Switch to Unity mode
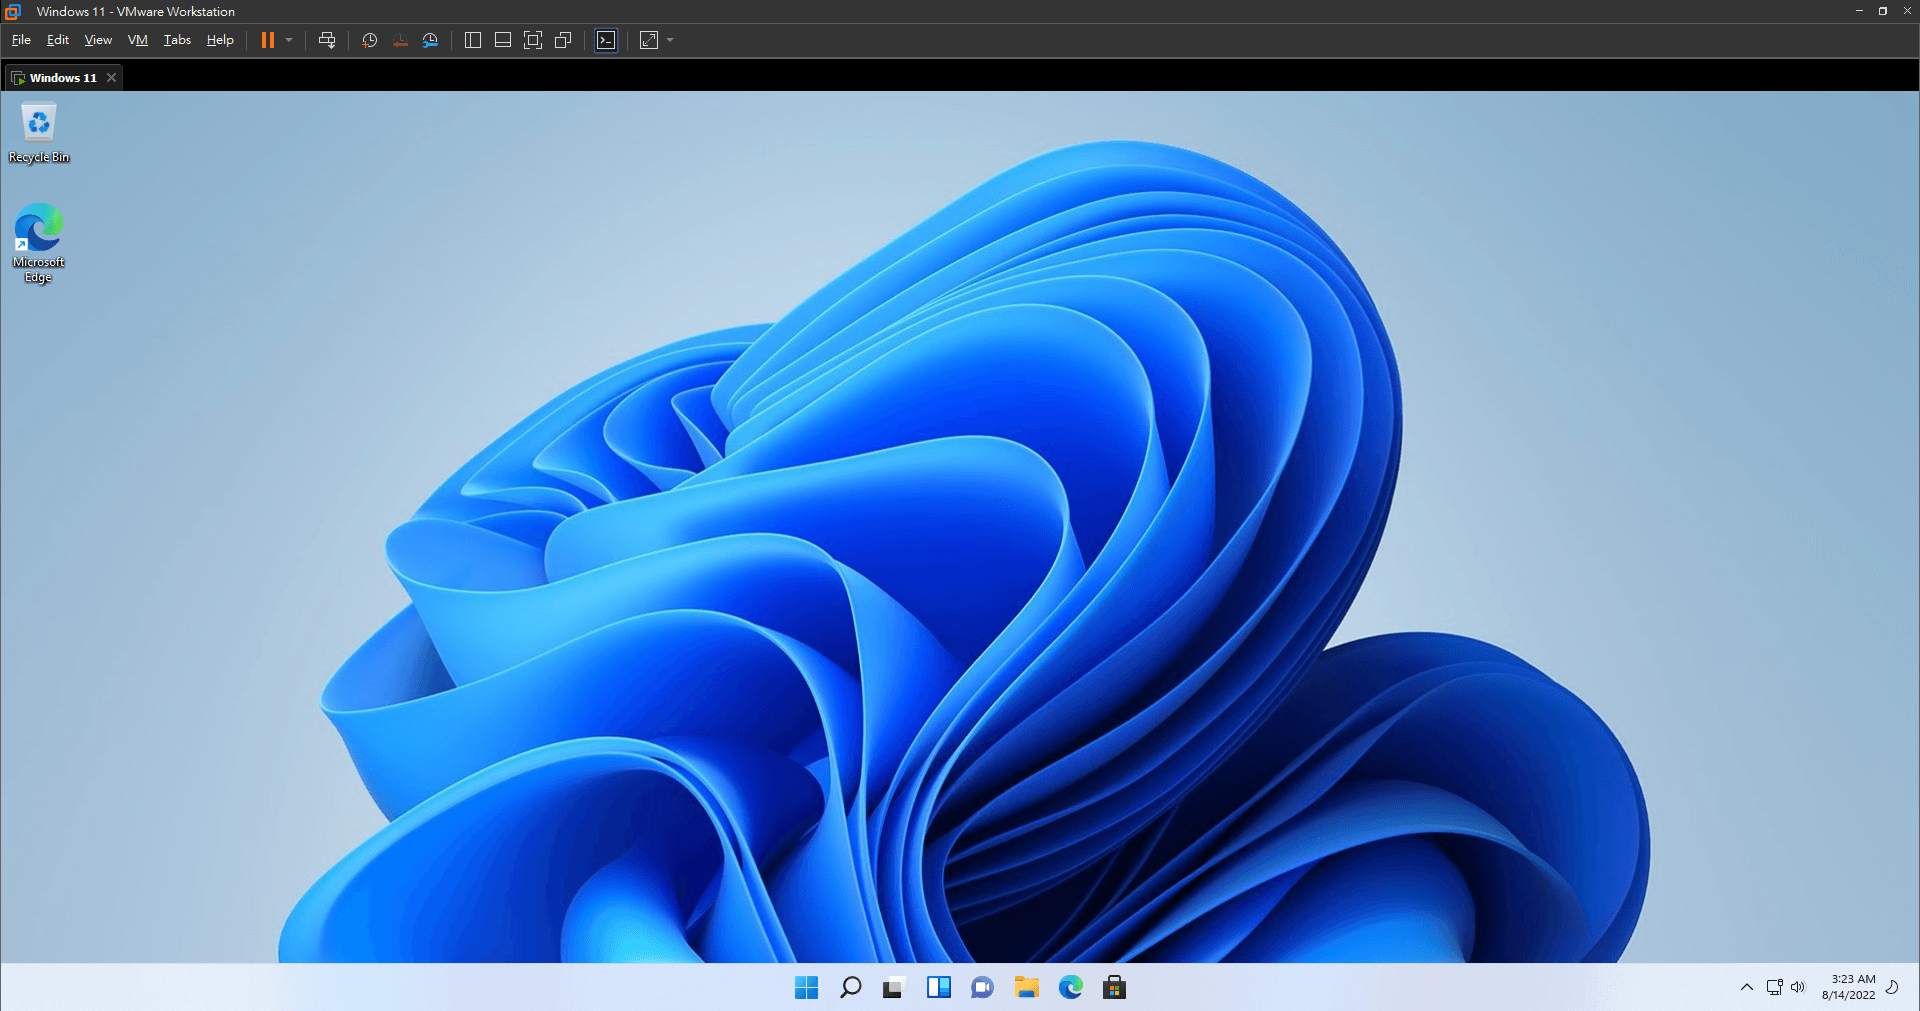 click(563, 40)
